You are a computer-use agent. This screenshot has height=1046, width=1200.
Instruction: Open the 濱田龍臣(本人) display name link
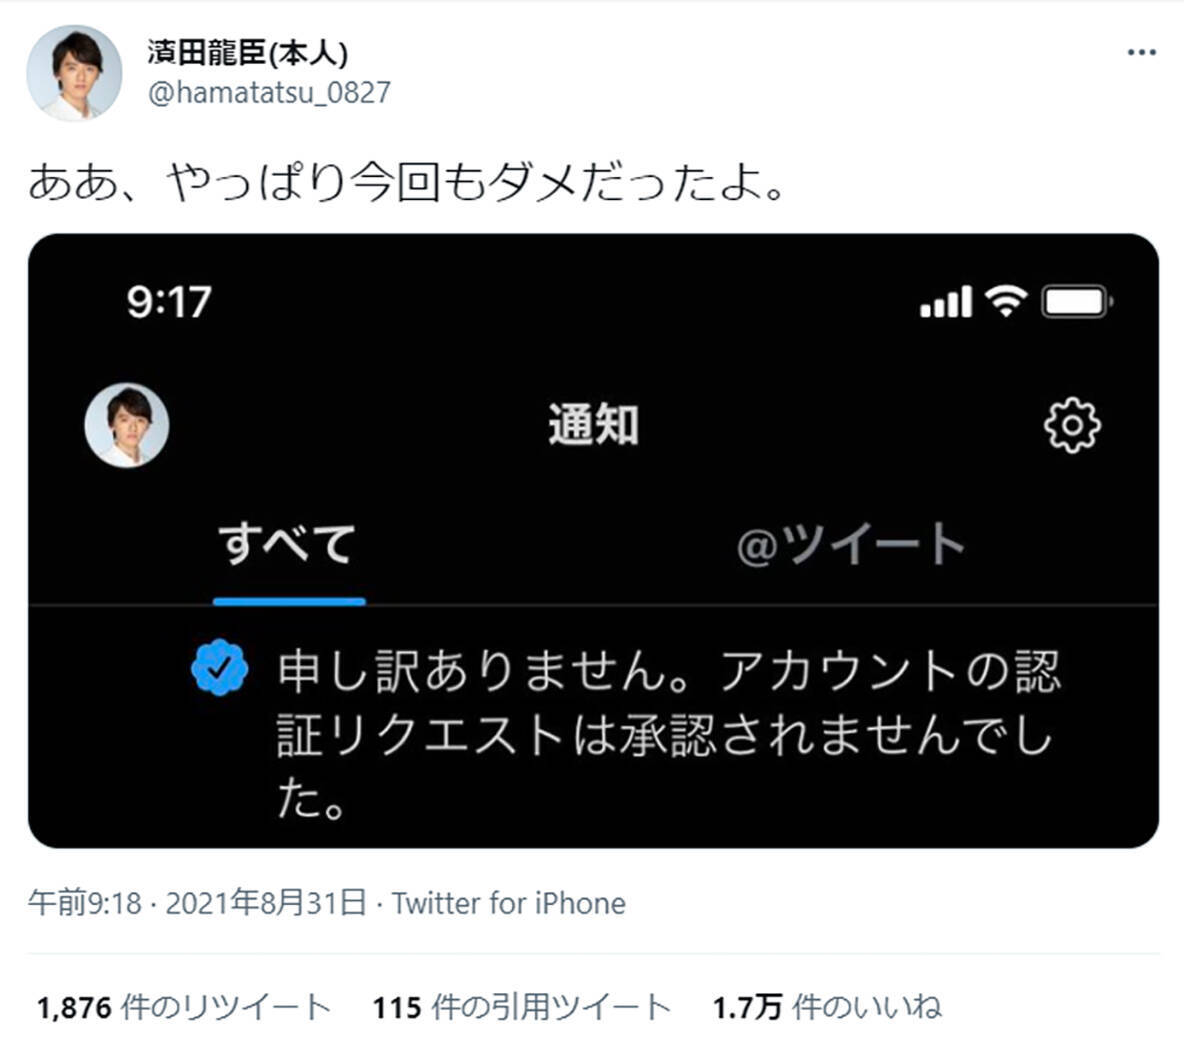pyautogui.click(x=248, y=53)
